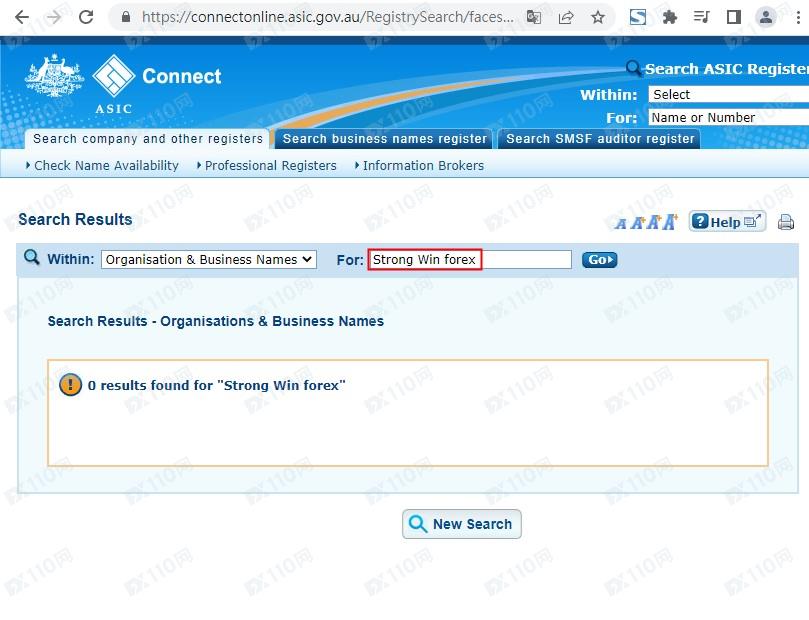Select the smallest font size icon
This screenshot has width=809, height=620.
click(x=621, y=224)
